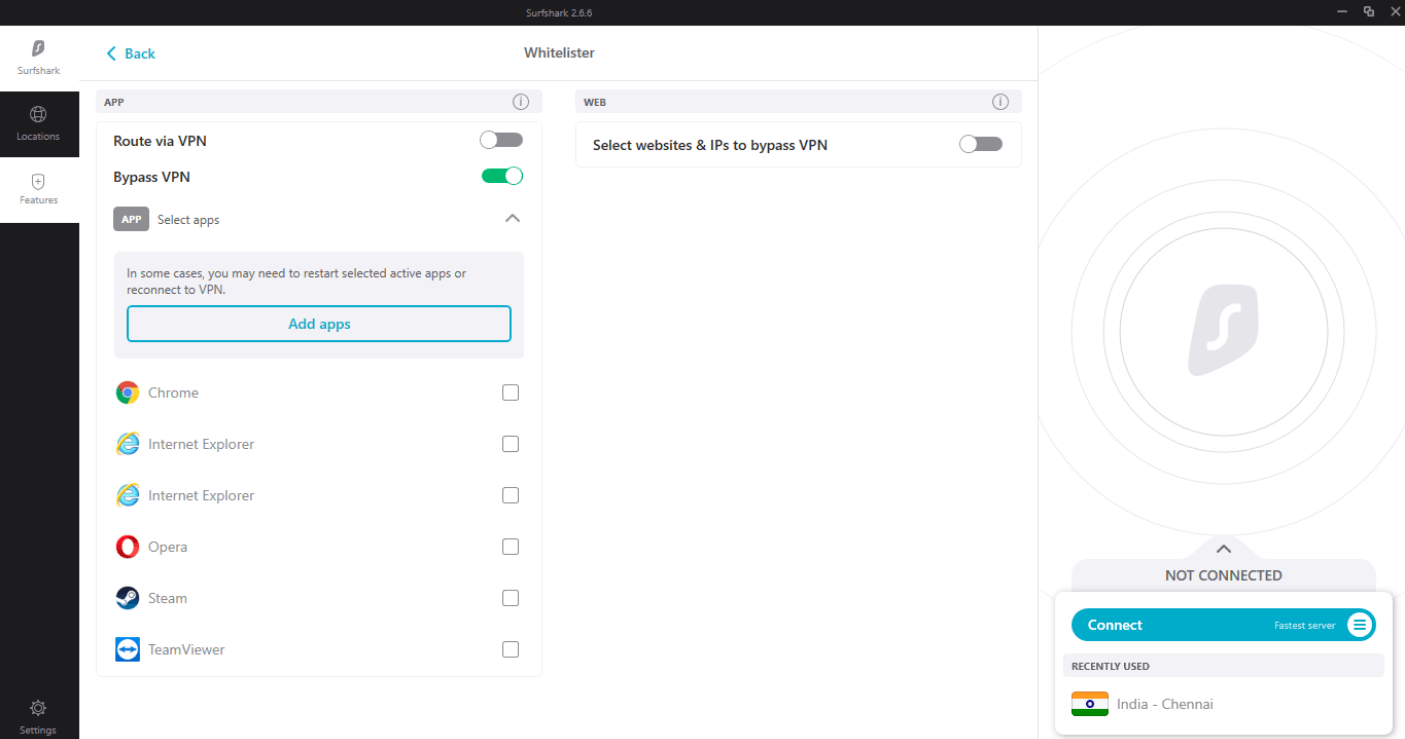Click the second Internet Explorer icon
The height and width of the screenshot is (739, 1405).
pyautogui.click(x=127, y=495)
